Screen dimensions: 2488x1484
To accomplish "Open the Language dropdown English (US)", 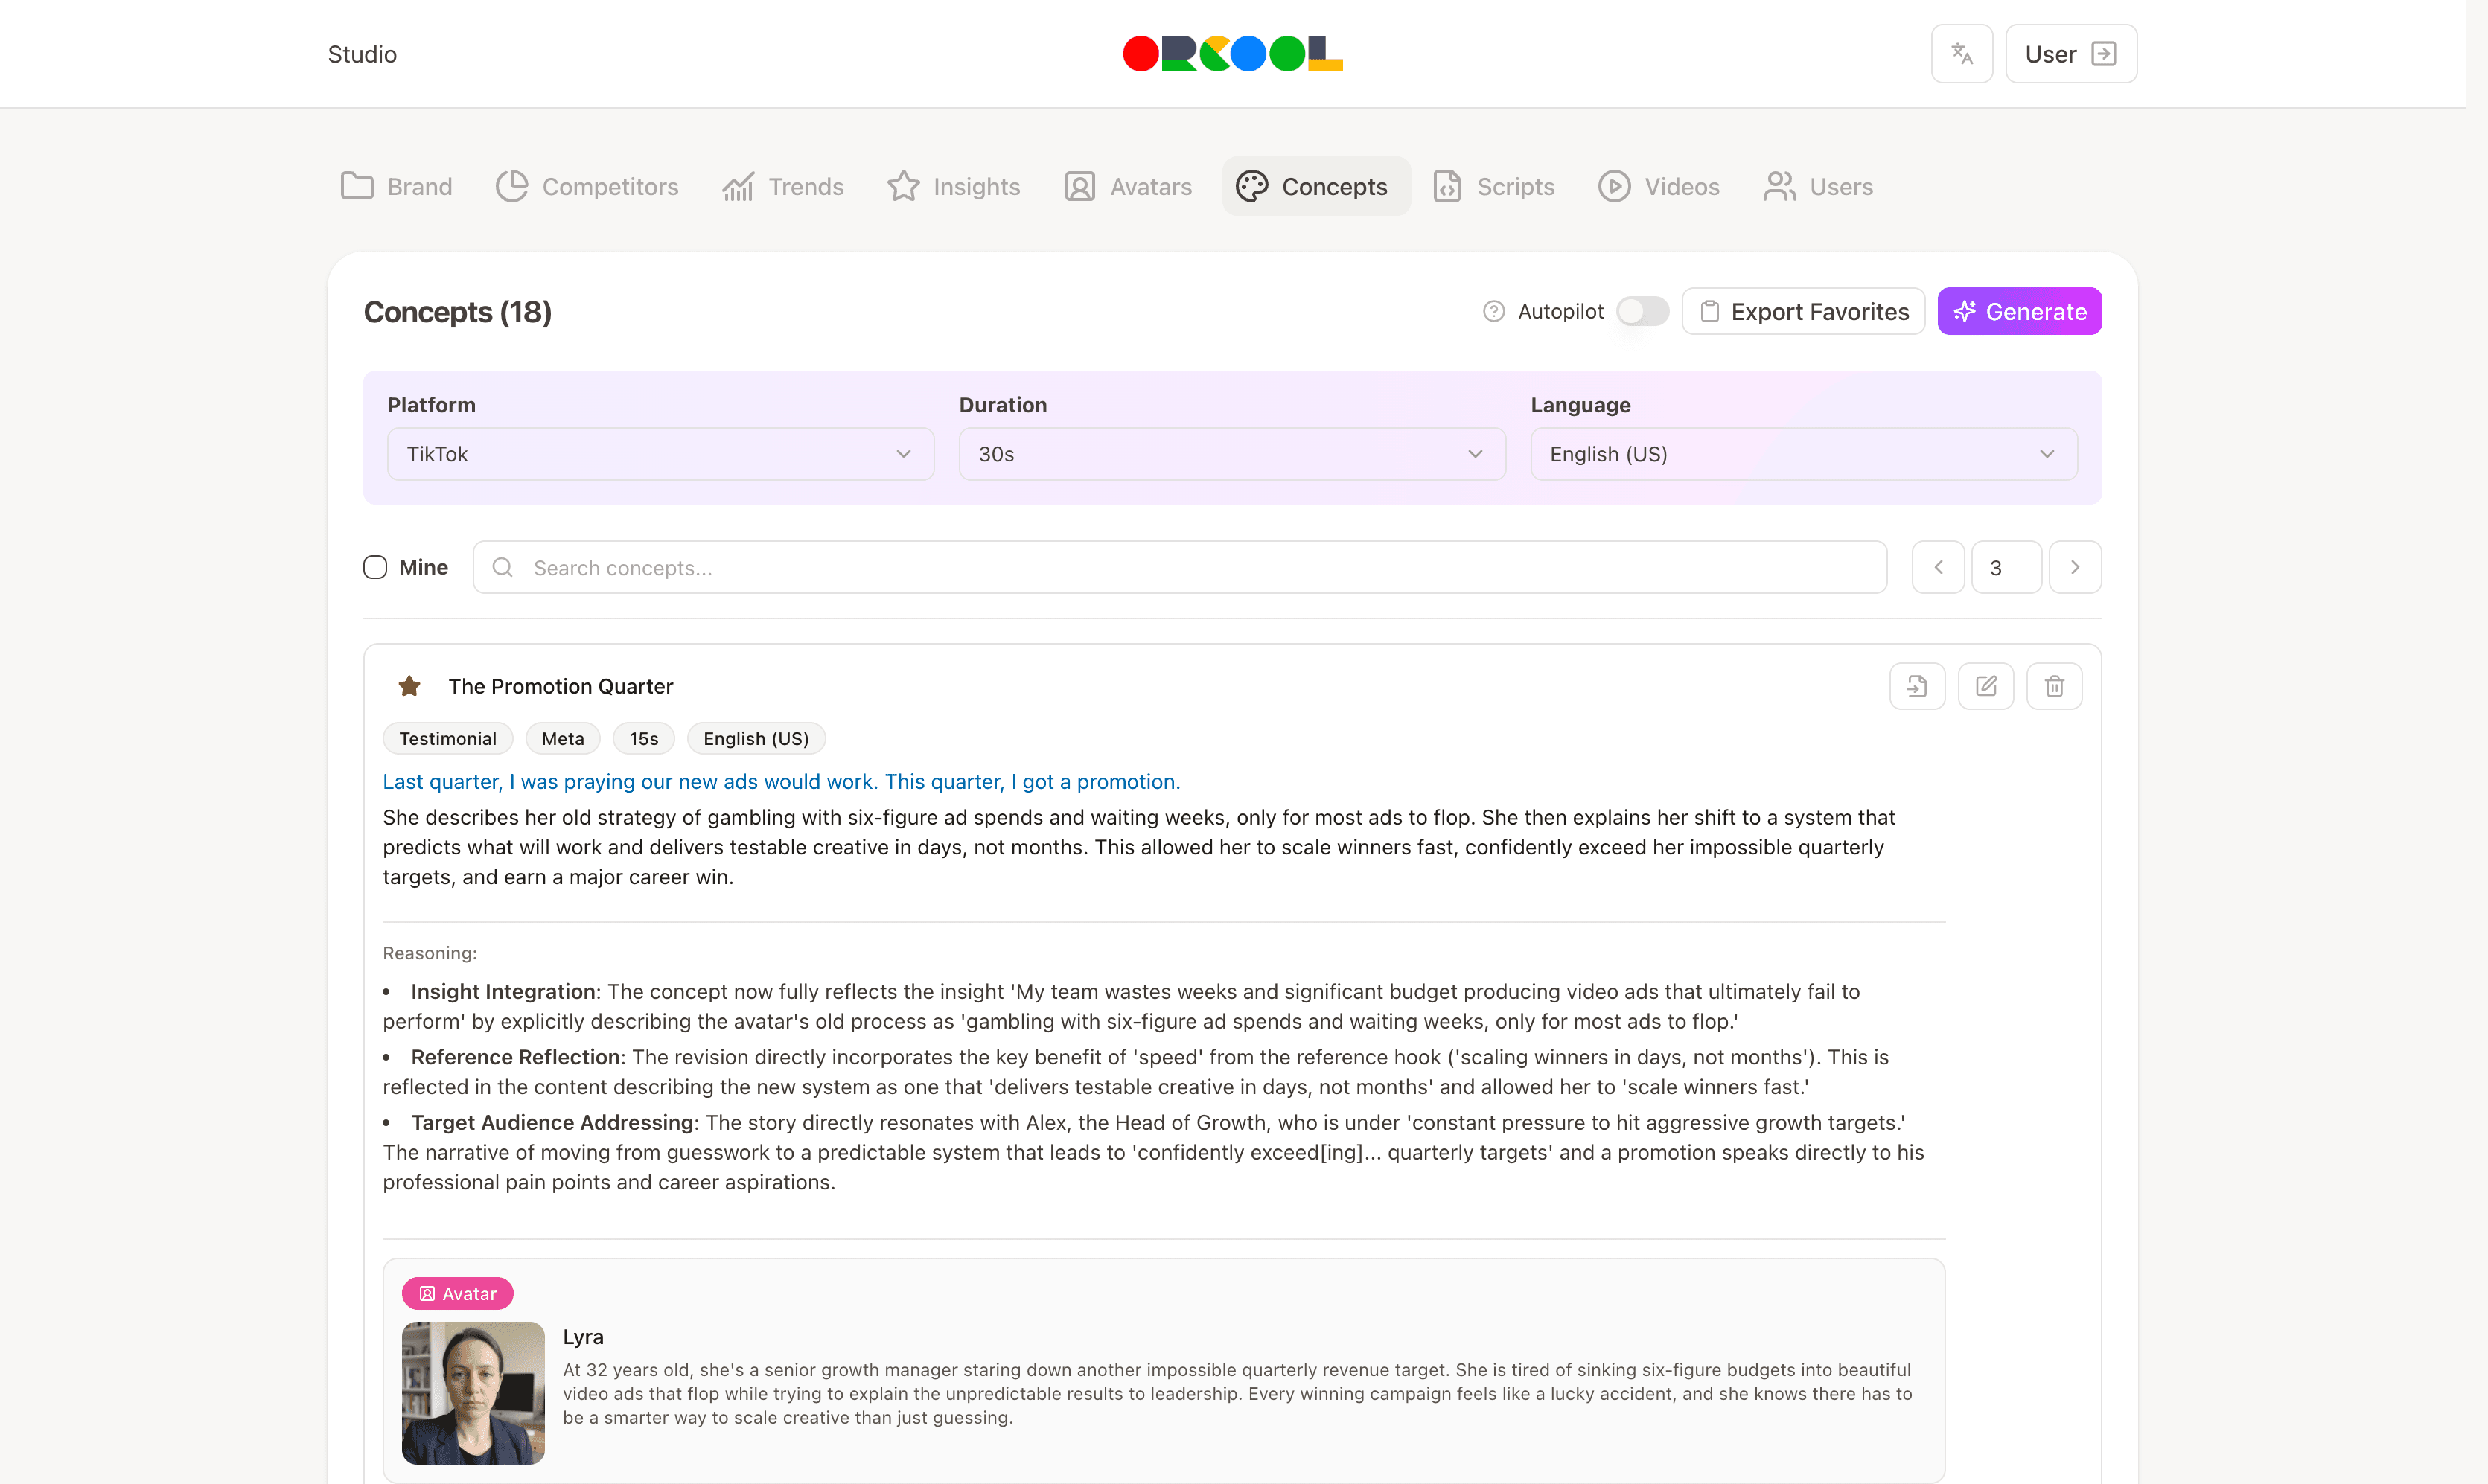I will 1803,454.
